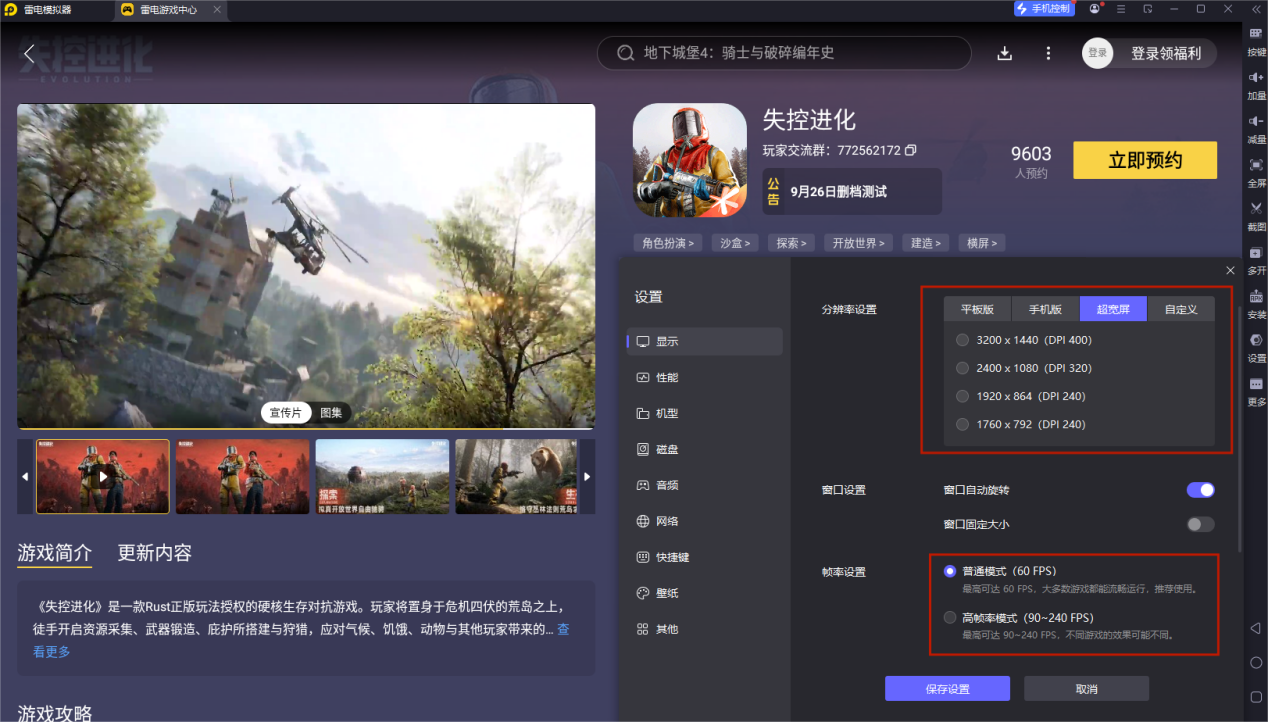This screenshot has height=722, width=1268.
Task: Click the search field 地下城堡4
Action: tap(784, 53)
